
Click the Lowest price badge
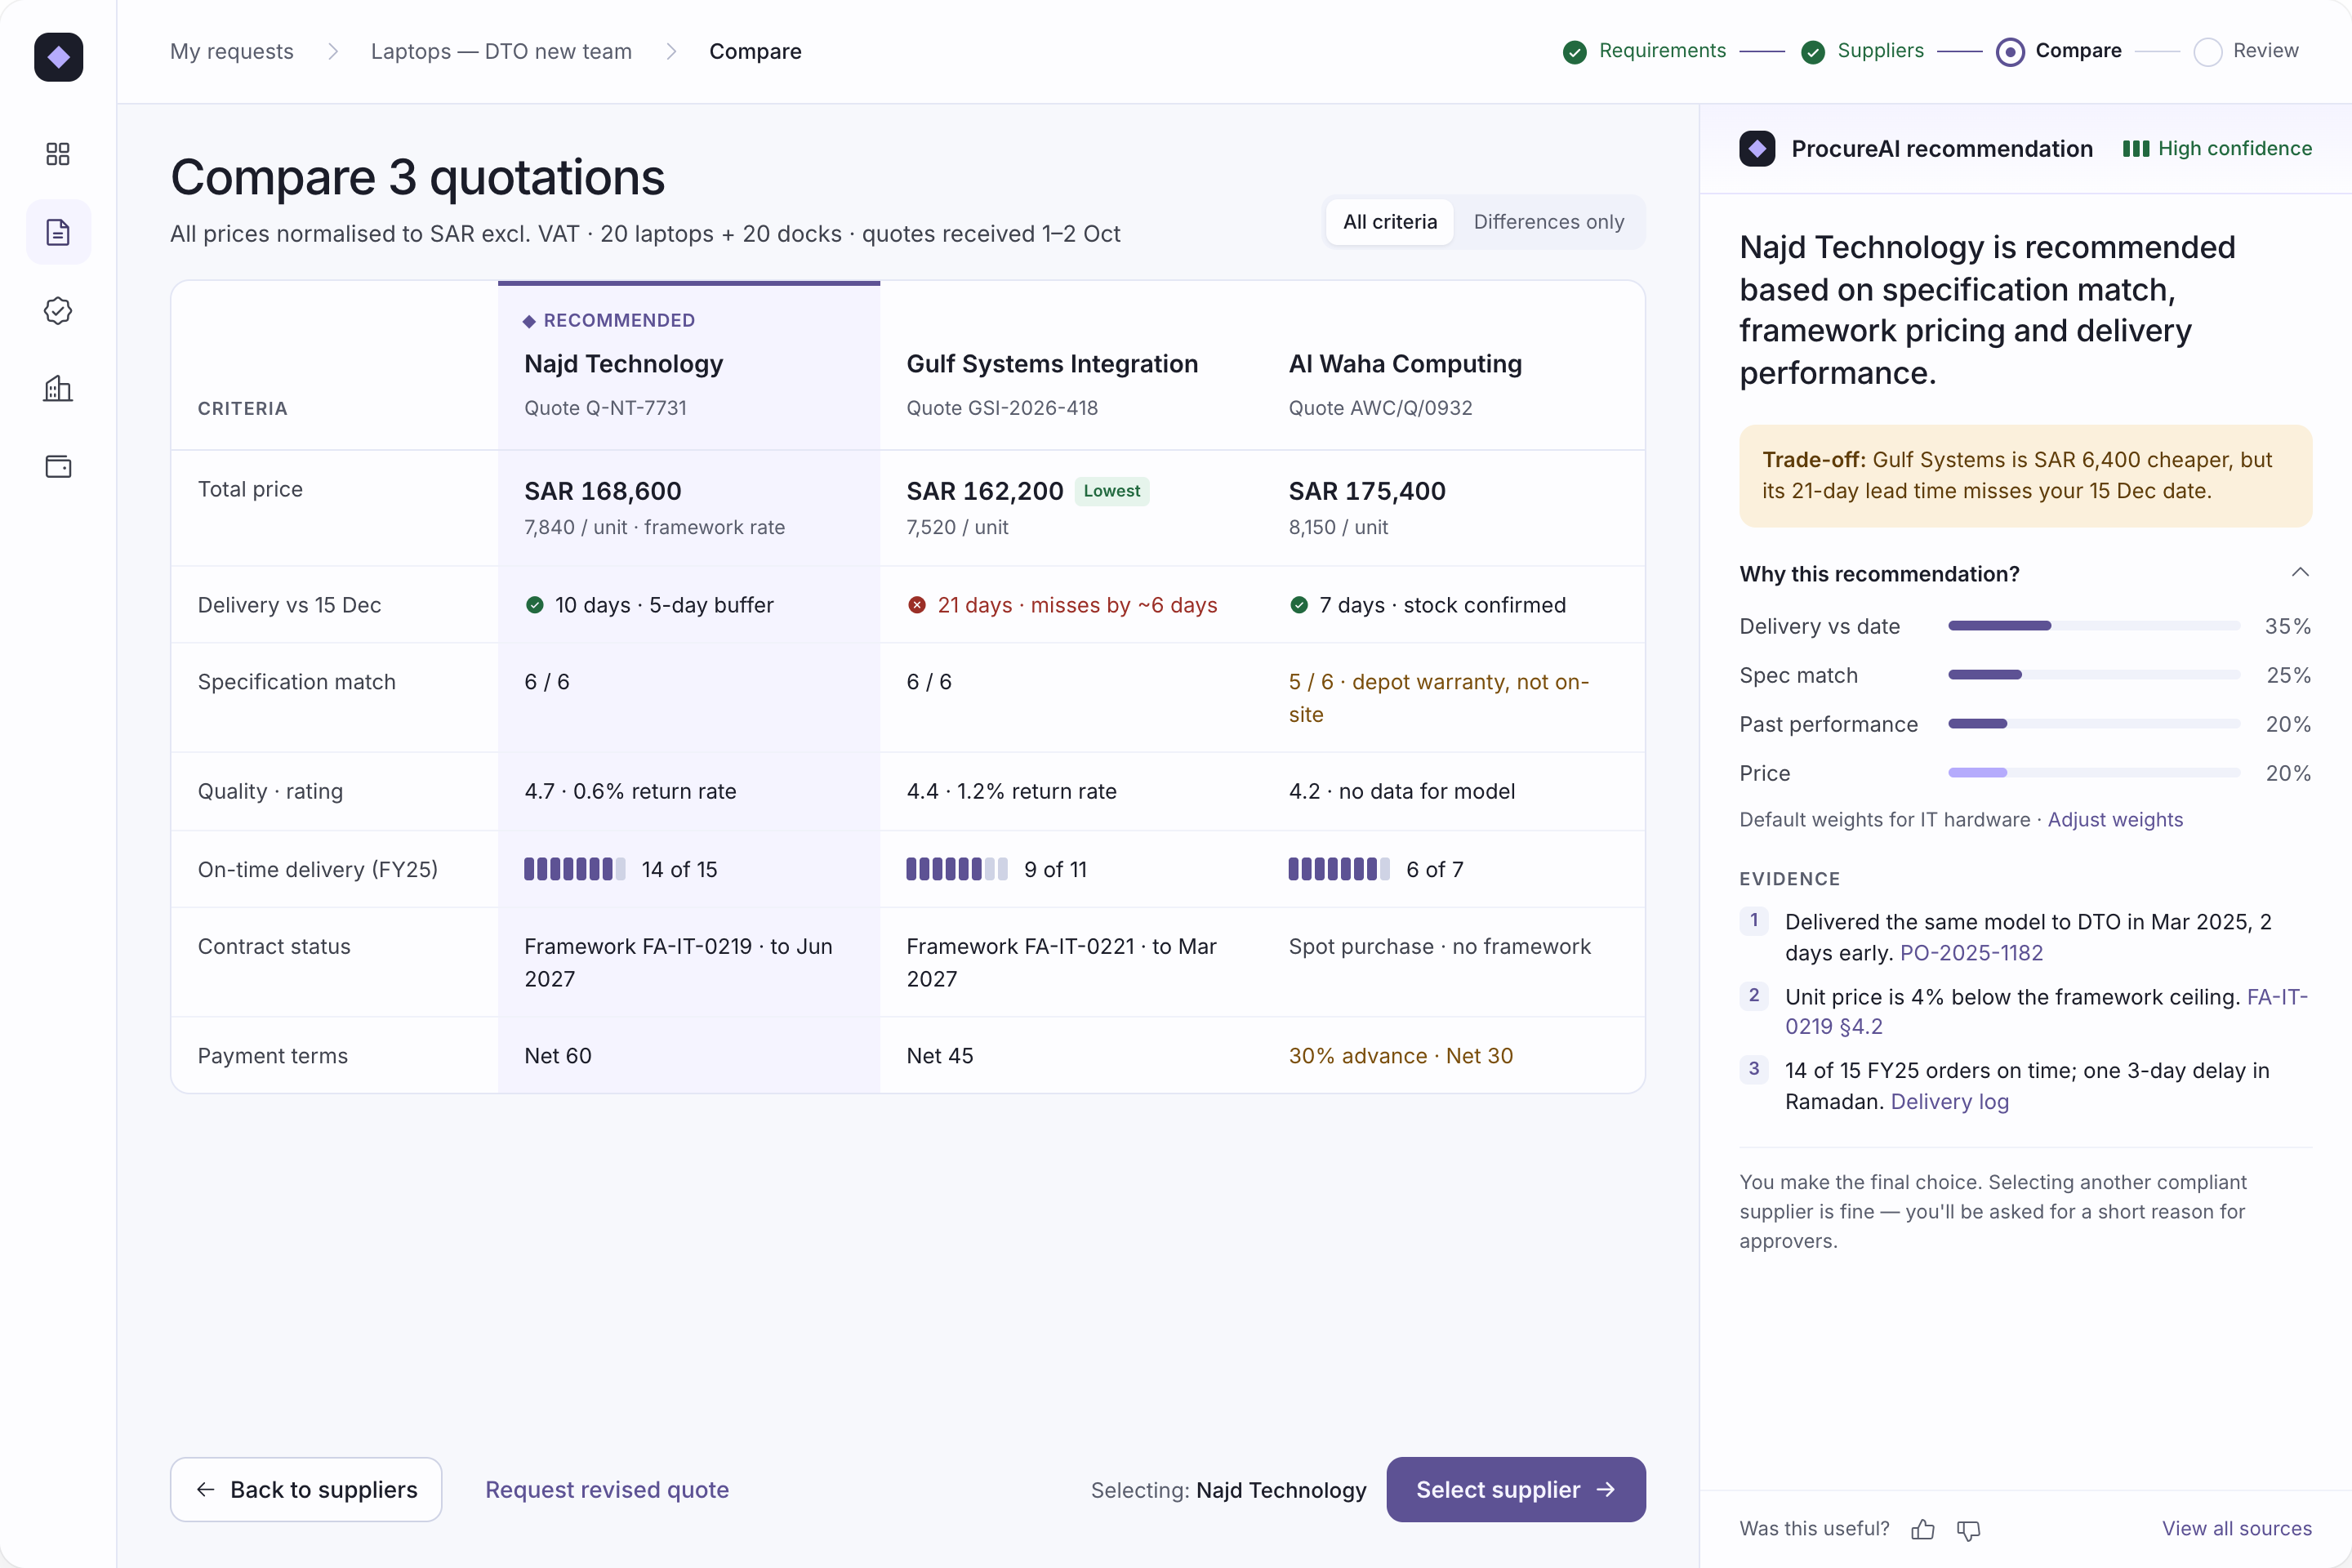(x=1112, y=491)
